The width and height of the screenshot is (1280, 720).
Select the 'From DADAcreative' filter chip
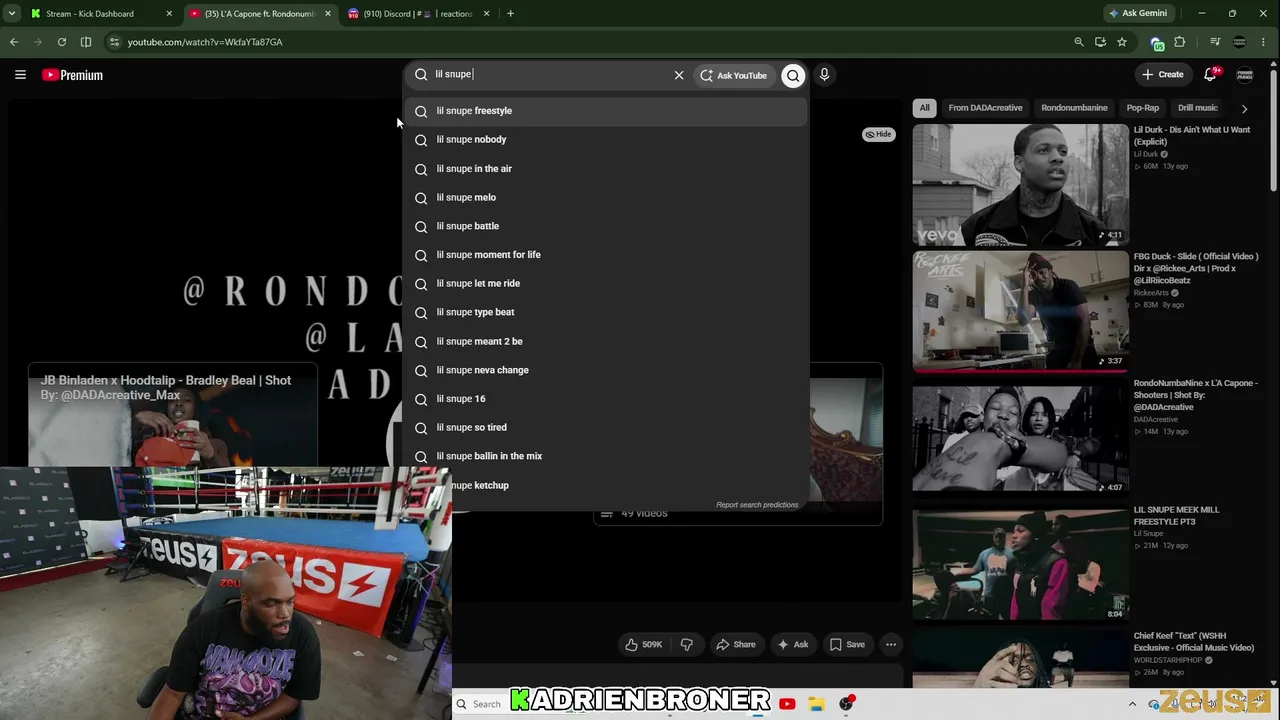coord(985,108)
